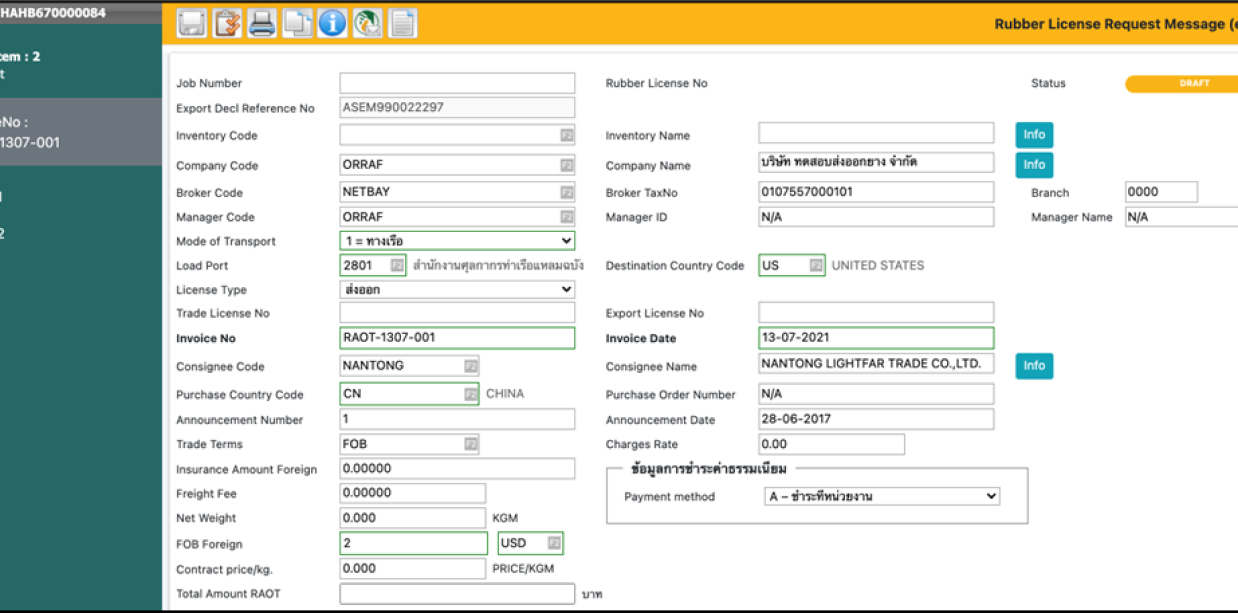This screenshot has height=613, width=1238.
Task: Click the blue information toolbar icon
Action: pyautogui.click(x=332, y=23)
